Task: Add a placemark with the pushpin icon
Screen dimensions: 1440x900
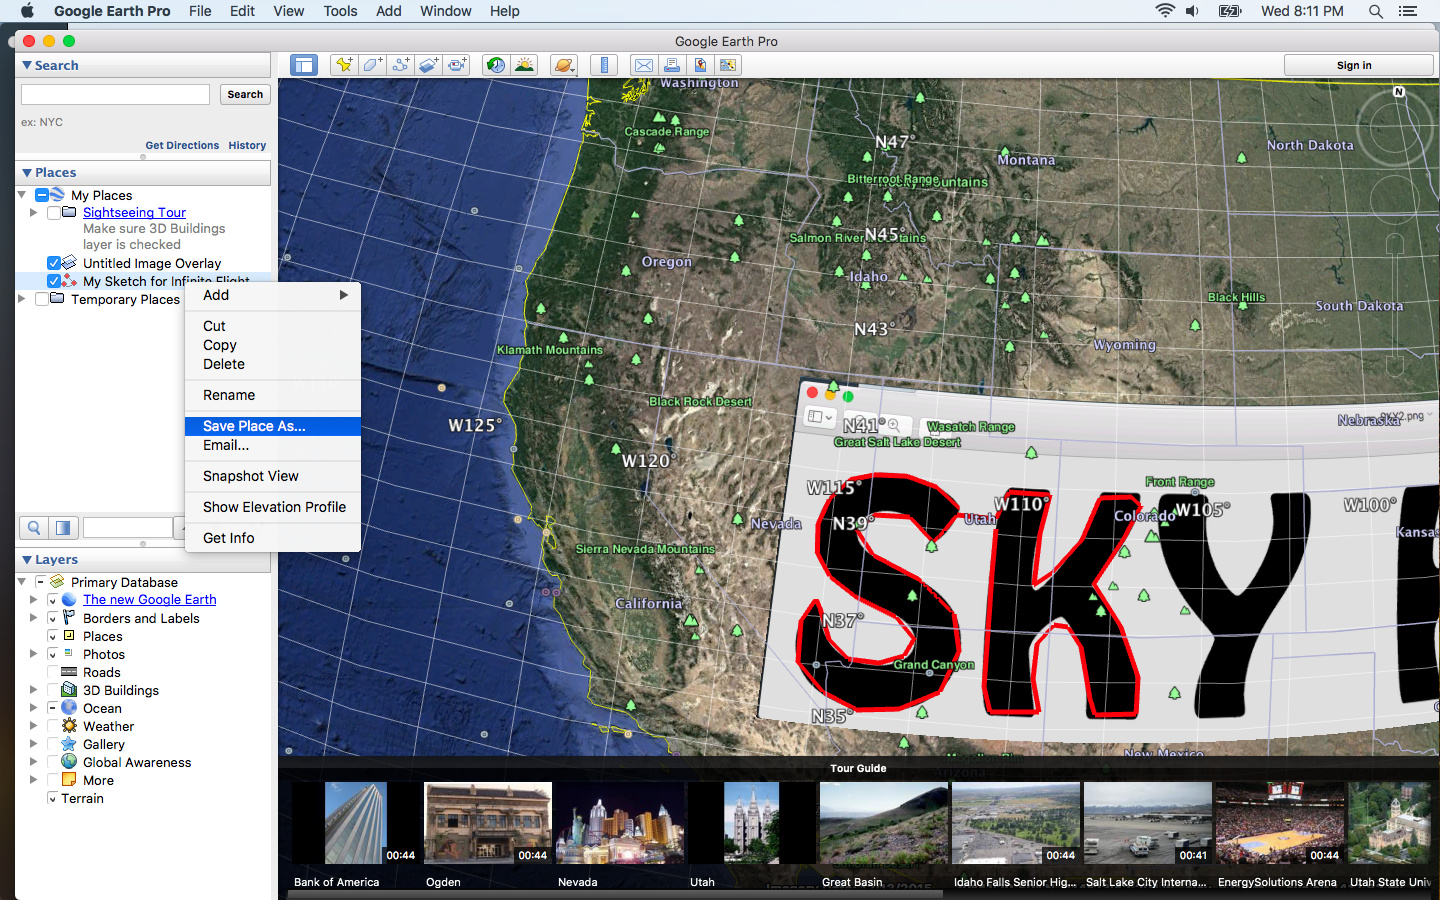Action: [x=344, y=65]
